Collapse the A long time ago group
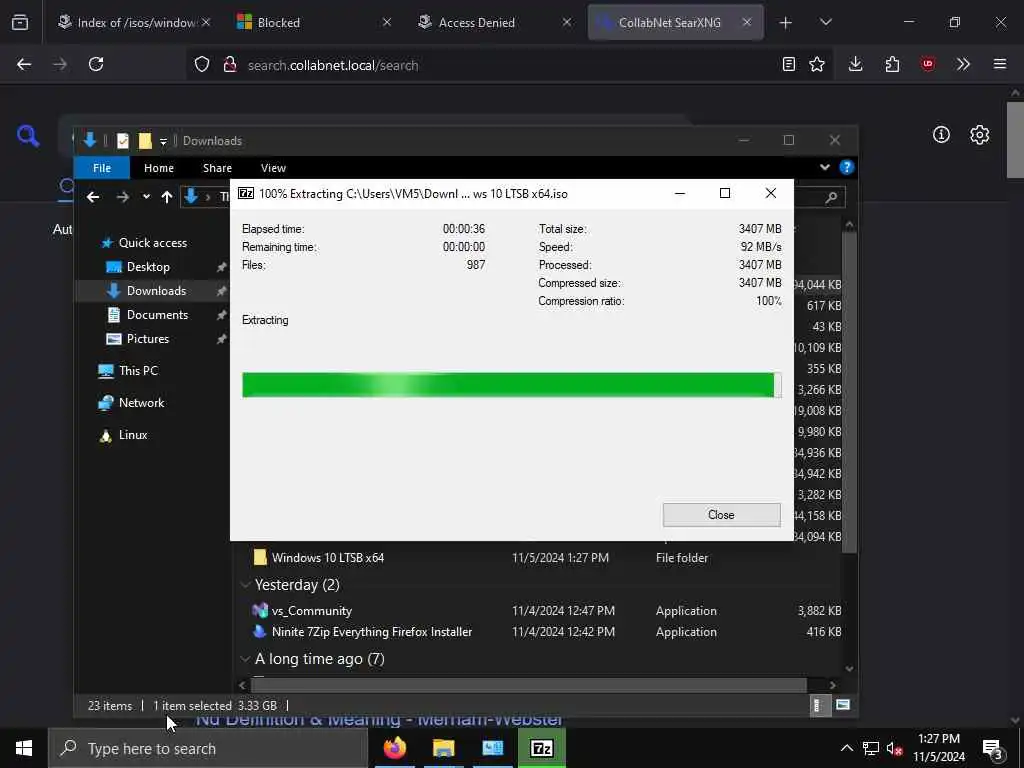This screenshot has width=1024, height=768. pyautogui.click(x=246, y=659)
